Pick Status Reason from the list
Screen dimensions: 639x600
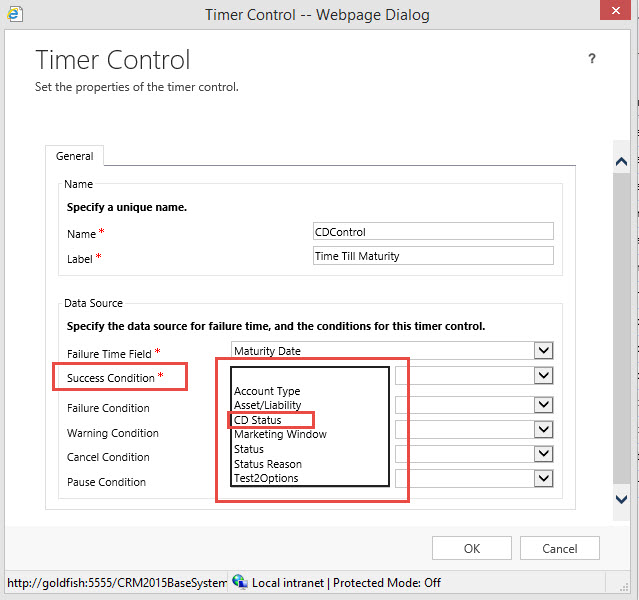[x=268, y=464]
